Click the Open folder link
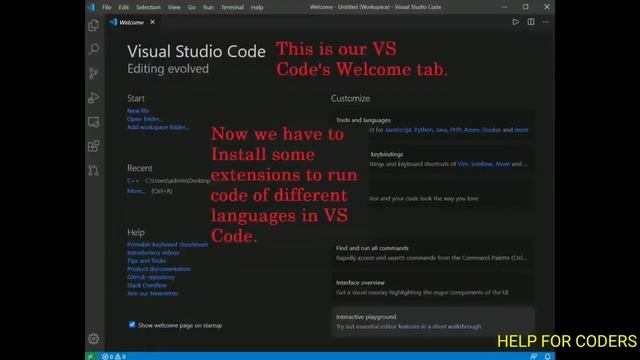640x360 pixels. [x=145, y=119]
